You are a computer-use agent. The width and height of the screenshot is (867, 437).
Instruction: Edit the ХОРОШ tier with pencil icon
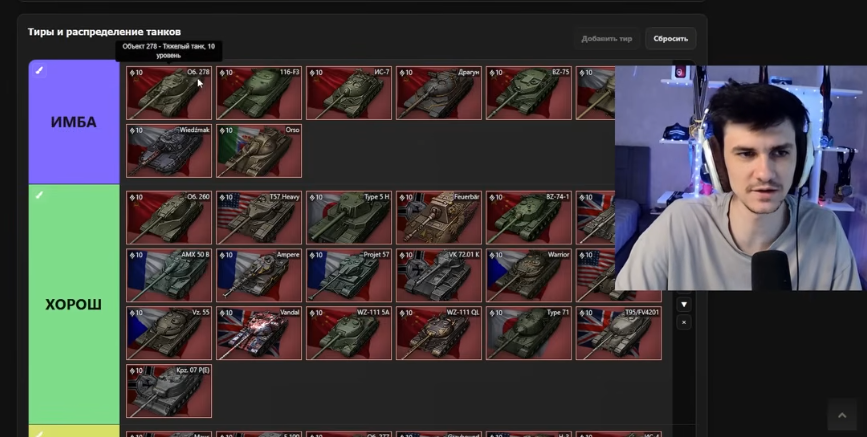pos(39,195)
